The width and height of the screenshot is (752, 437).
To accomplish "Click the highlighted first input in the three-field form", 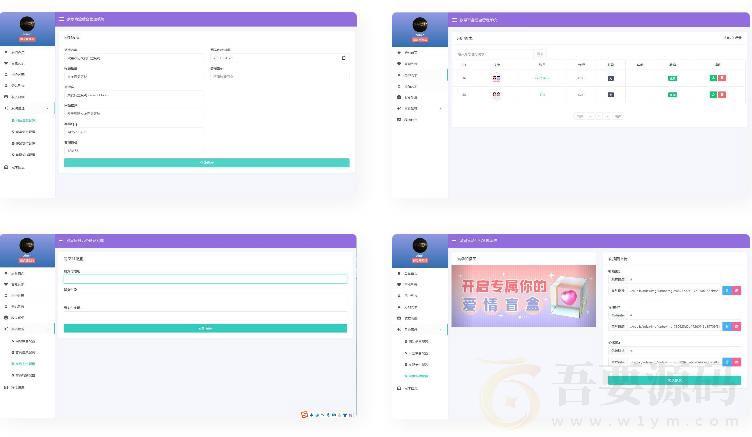I will [205, 278].
